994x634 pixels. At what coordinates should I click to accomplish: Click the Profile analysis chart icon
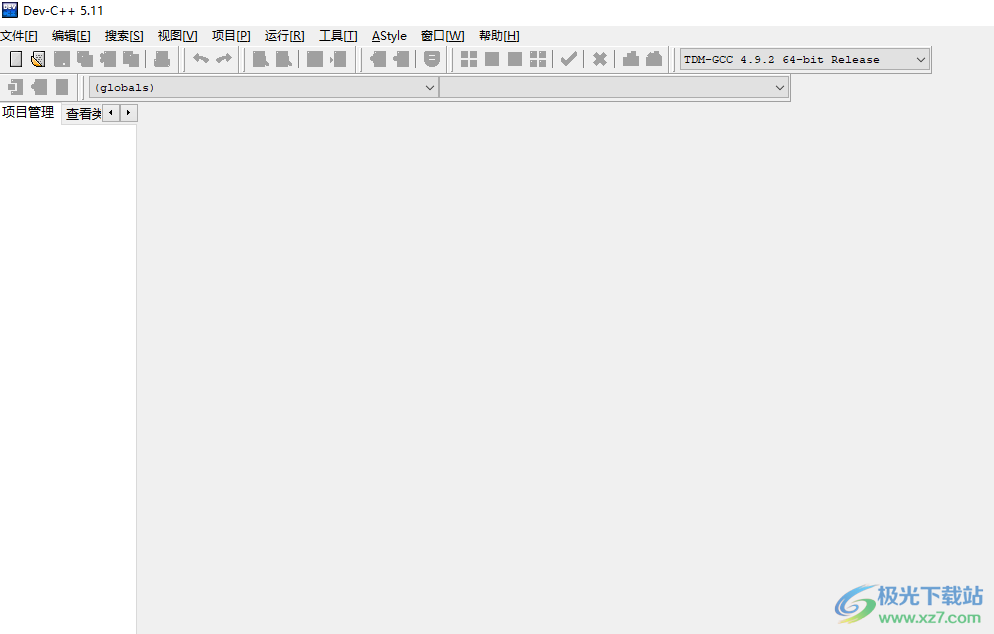point(631,59)
